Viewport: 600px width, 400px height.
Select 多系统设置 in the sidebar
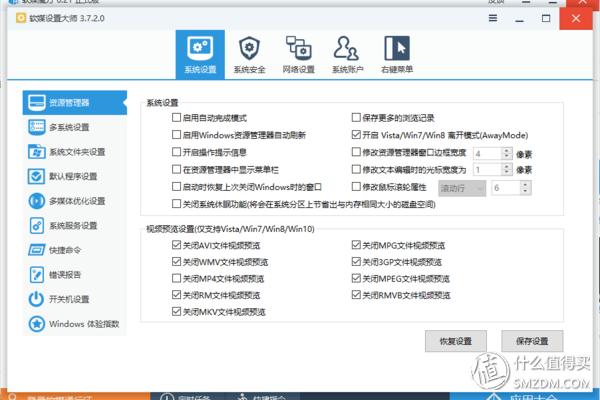pos(70,127)
